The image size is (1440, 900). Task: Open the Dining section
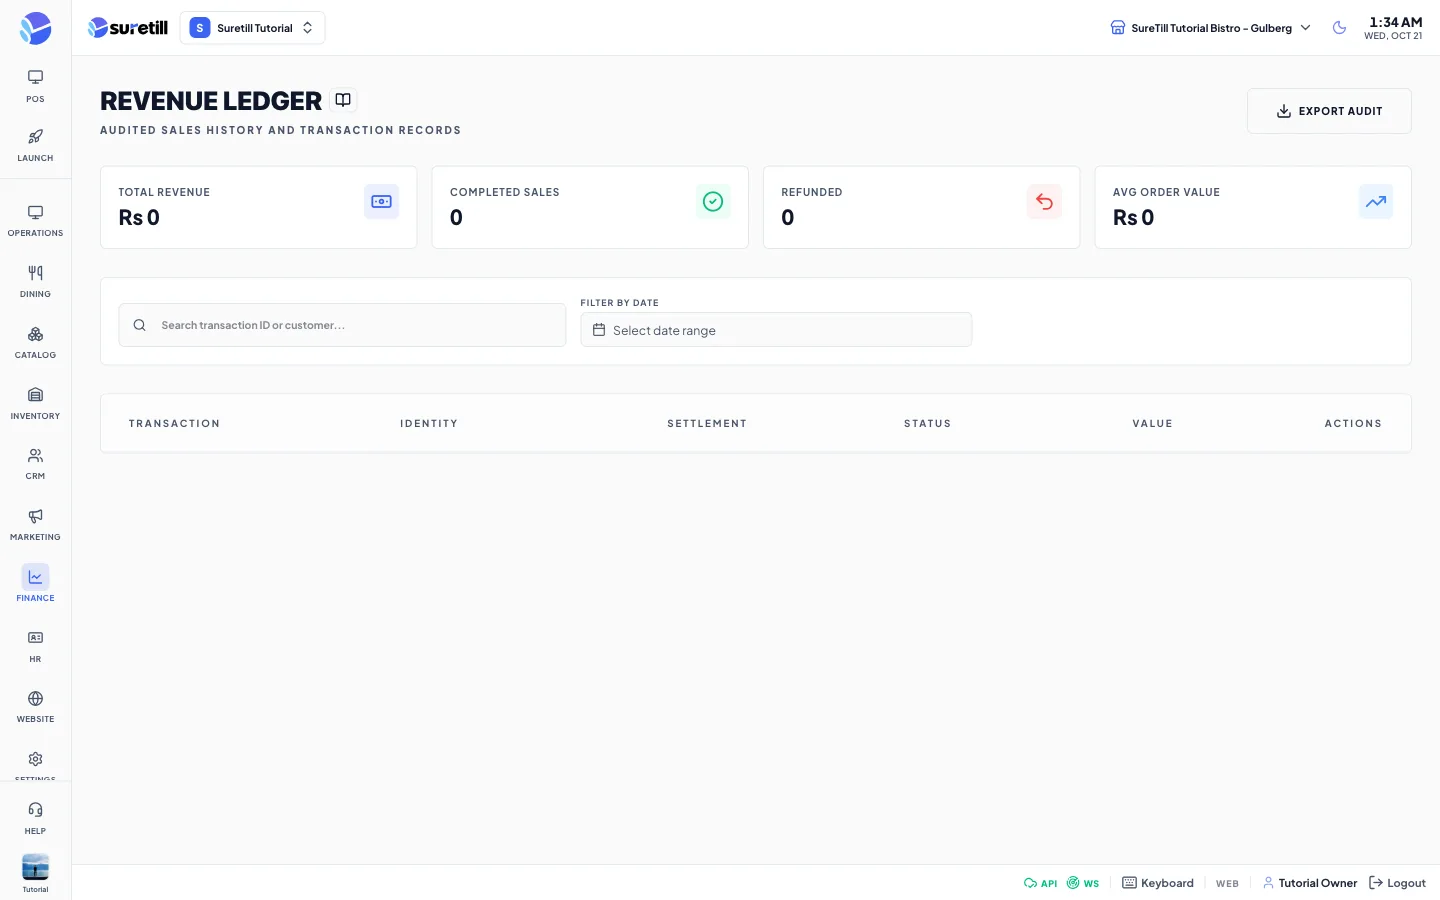click(35, 282)
